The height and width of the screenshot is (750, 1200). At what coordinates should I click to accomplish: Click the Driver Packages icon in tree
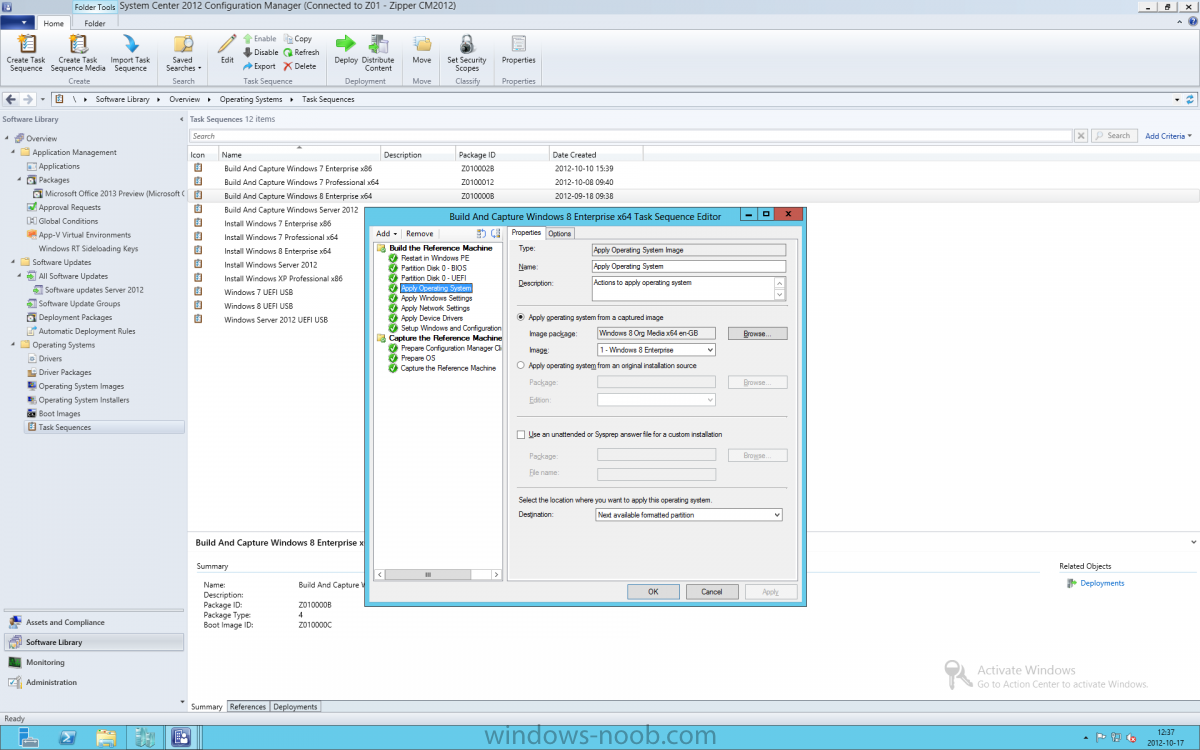[33, 372]
